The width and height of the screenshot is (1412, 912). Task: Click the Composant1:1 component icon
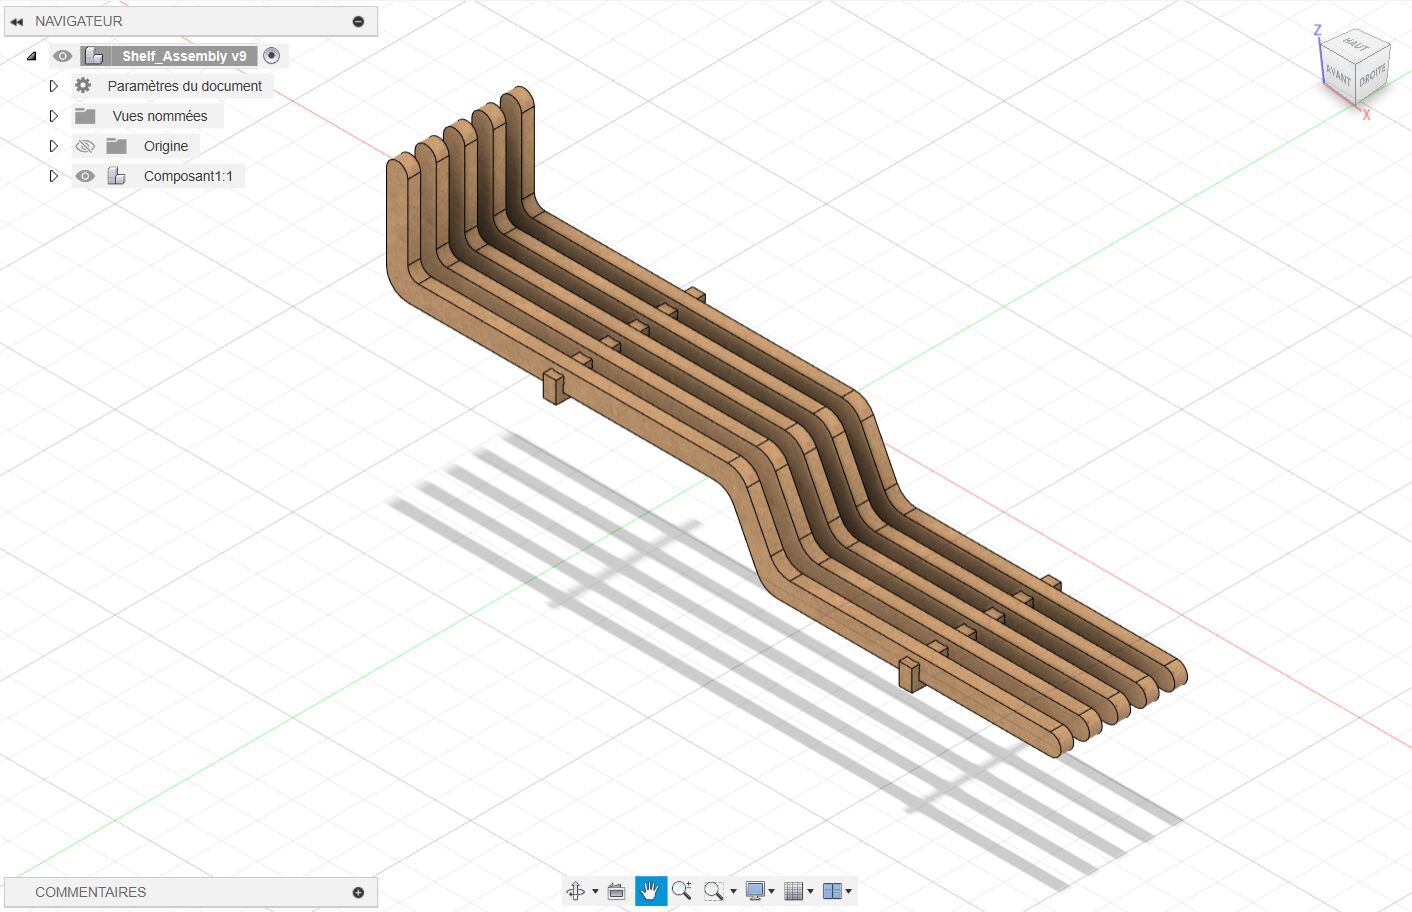[117, 176]
